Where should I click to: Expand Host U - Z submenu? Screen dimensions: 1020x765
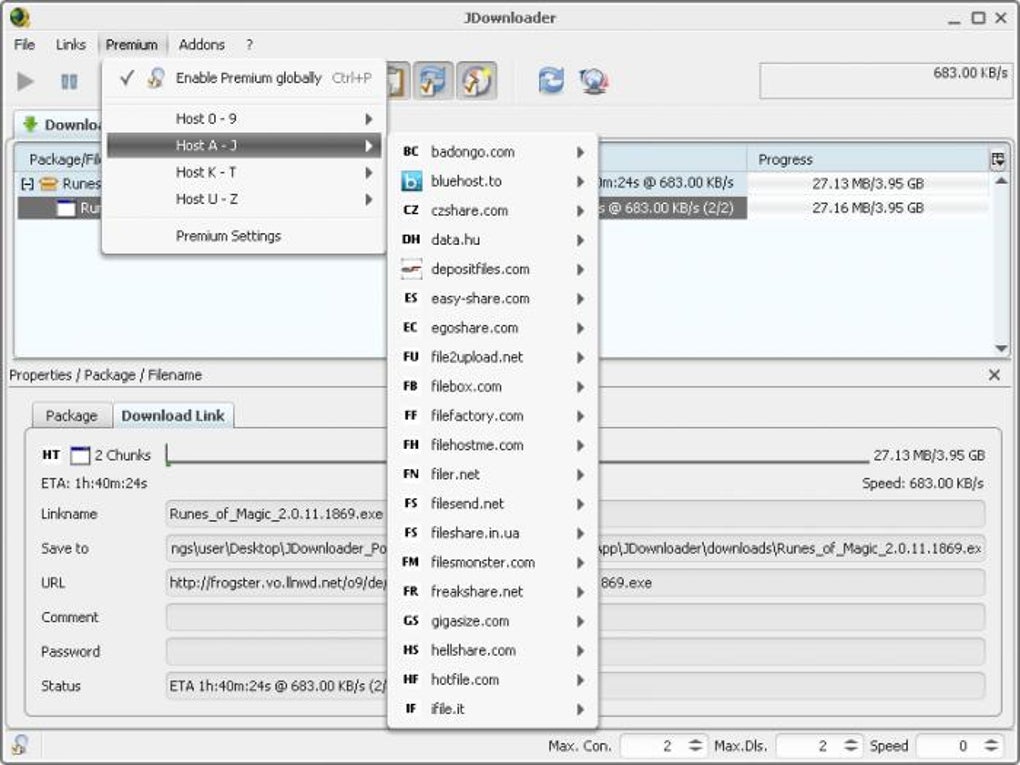tap(243, 199)
